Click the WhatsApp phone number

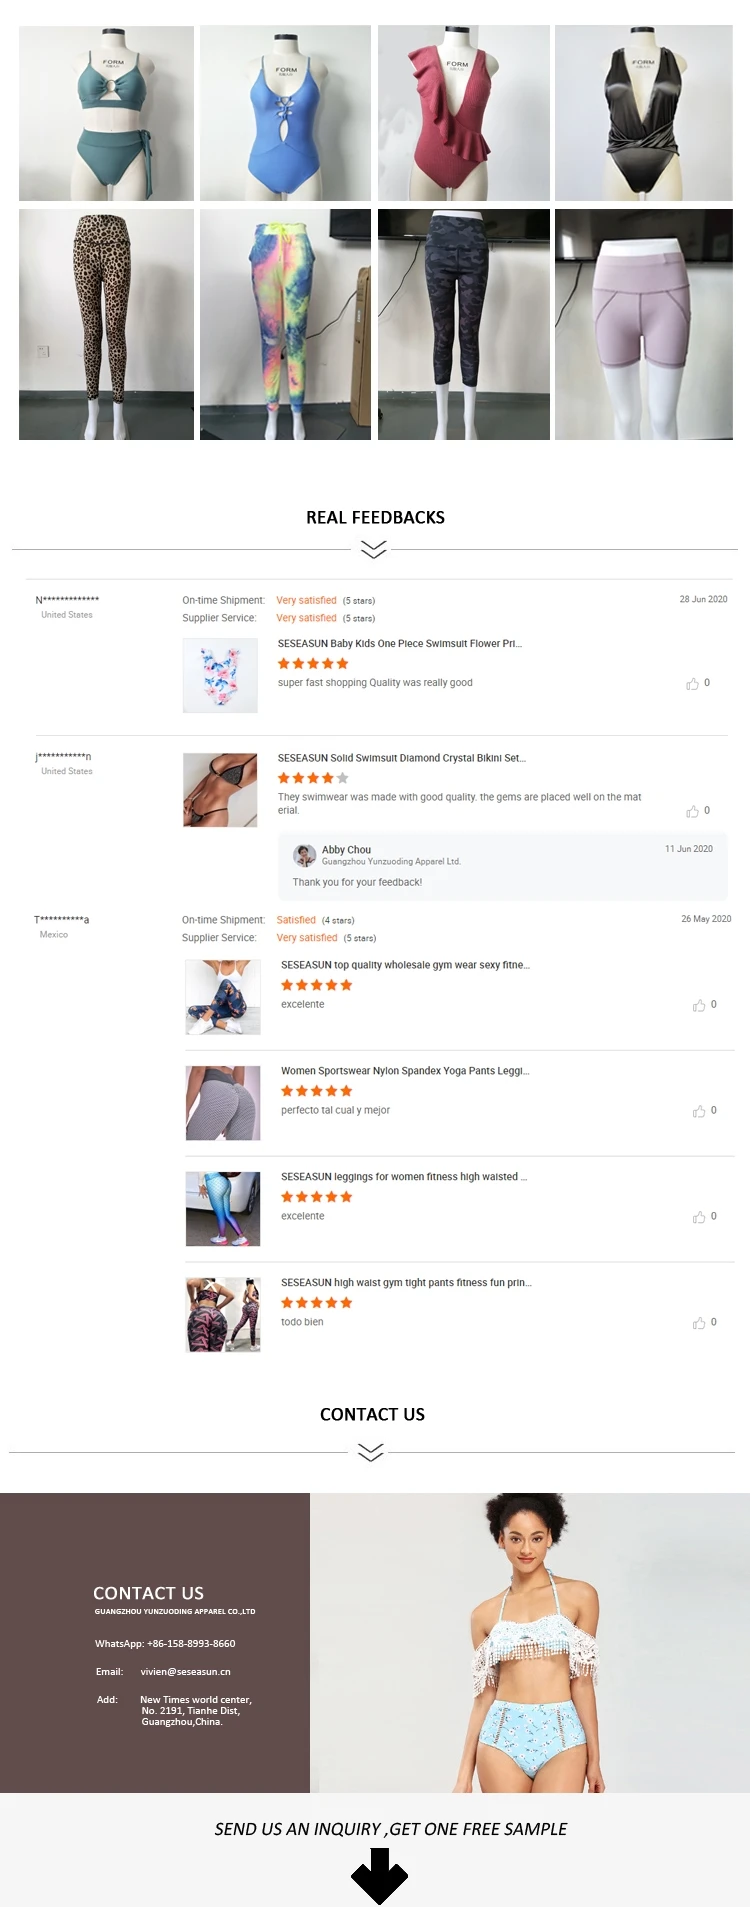[191, 1643]
